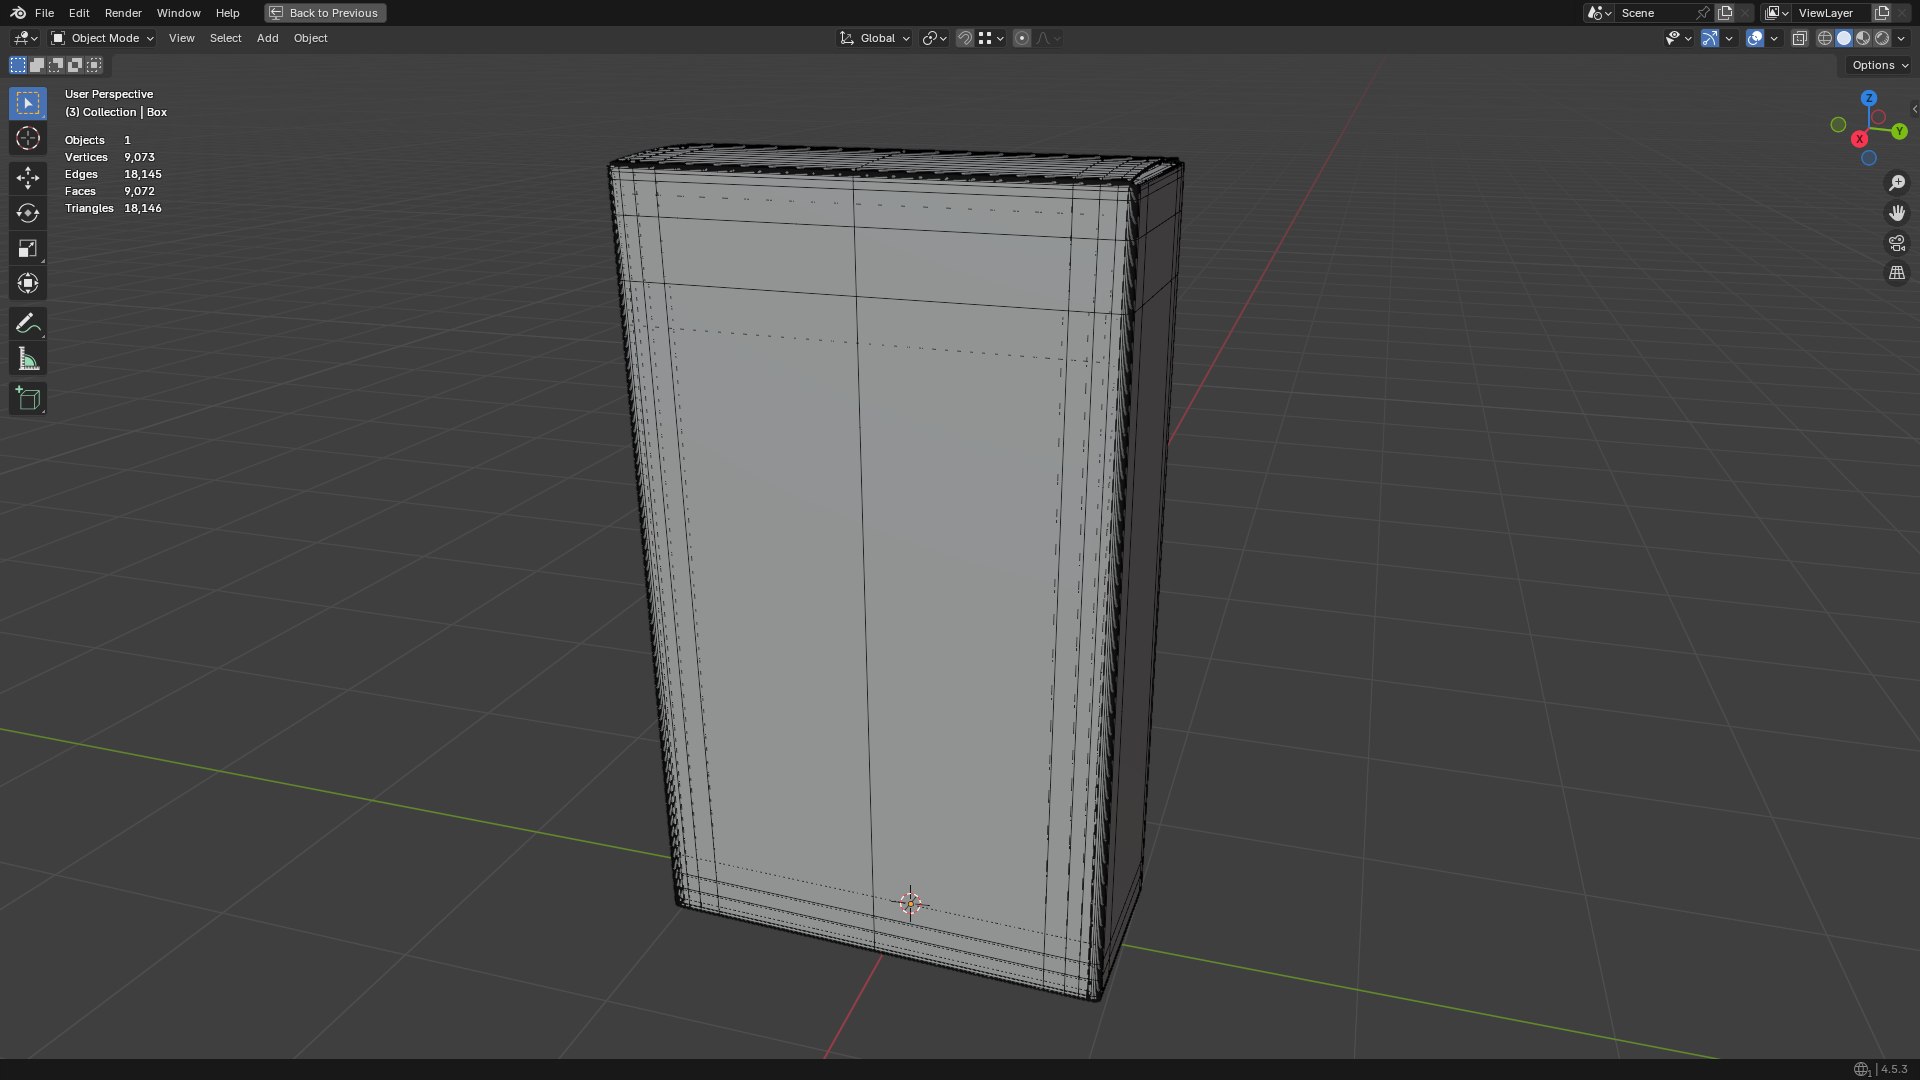
Task: Select the Annotate tool
Action: pos(28,323)
